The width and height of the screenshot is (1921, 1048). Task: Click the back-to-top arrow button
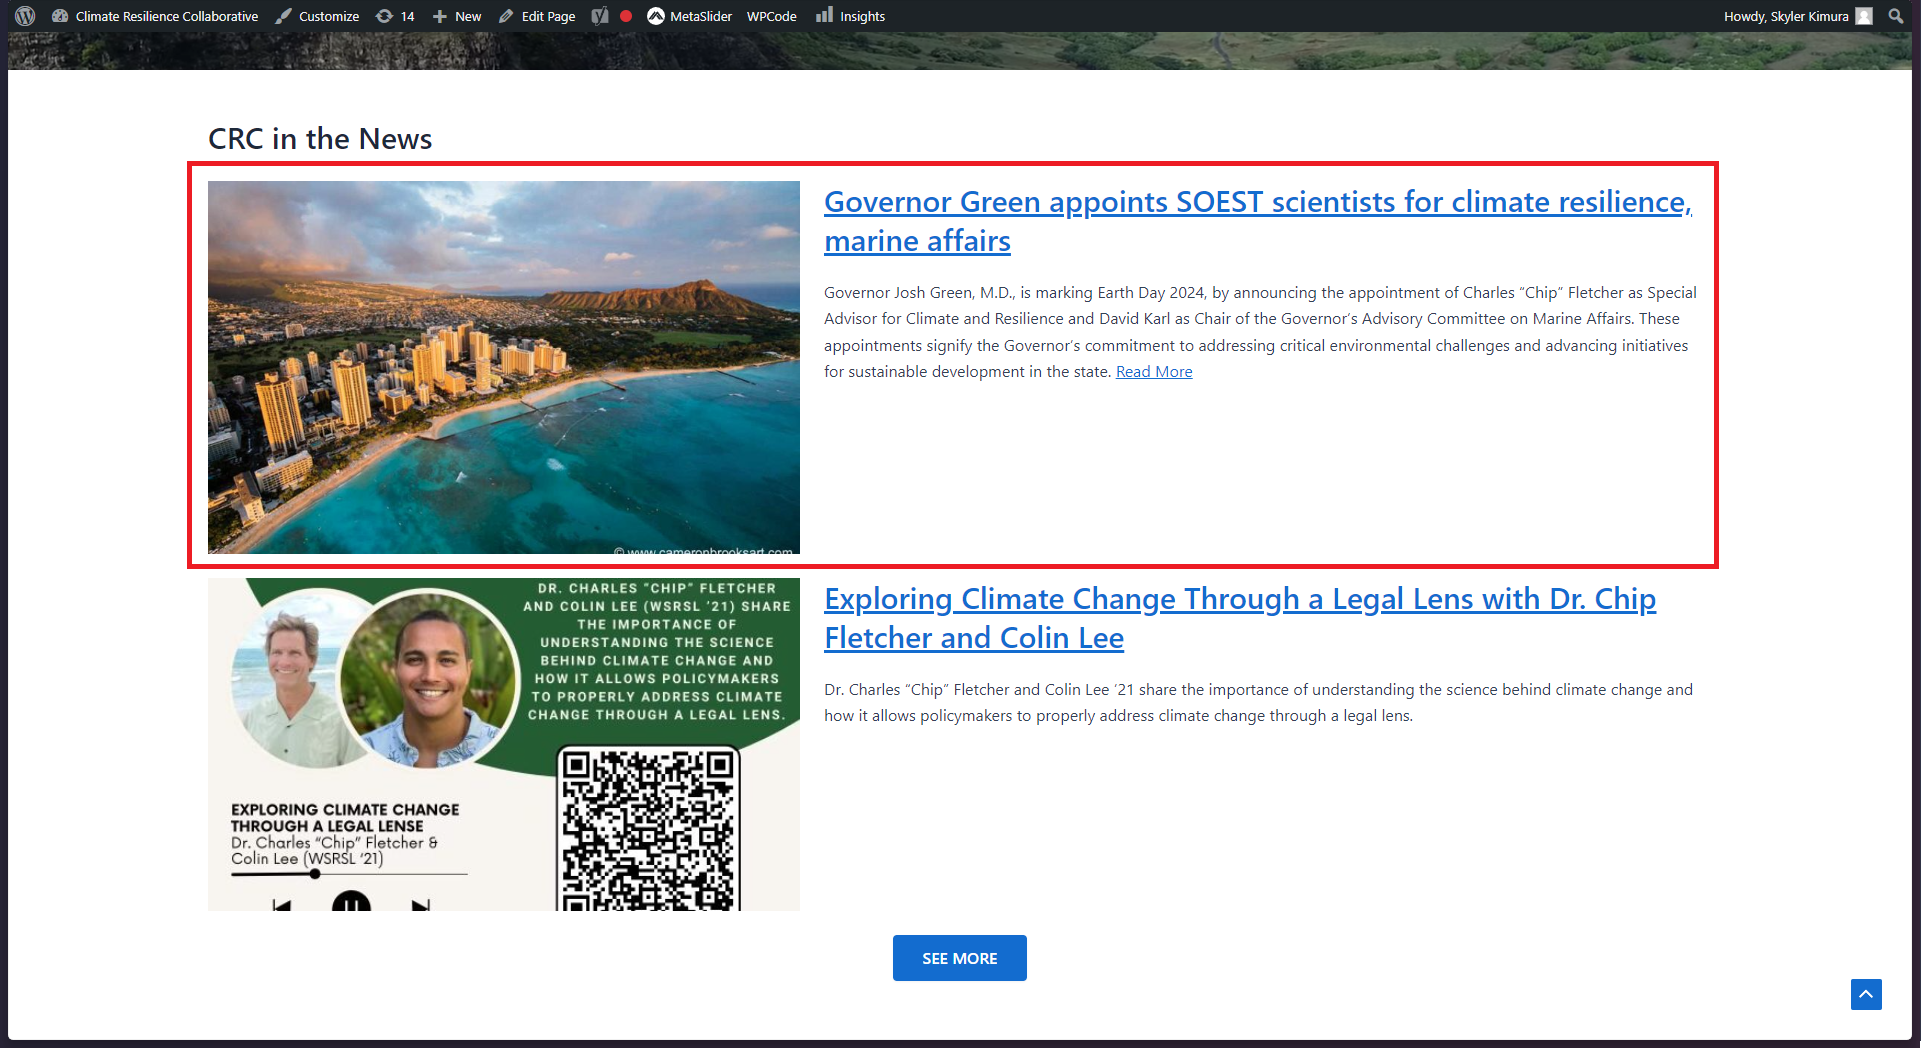[1866, 994]
